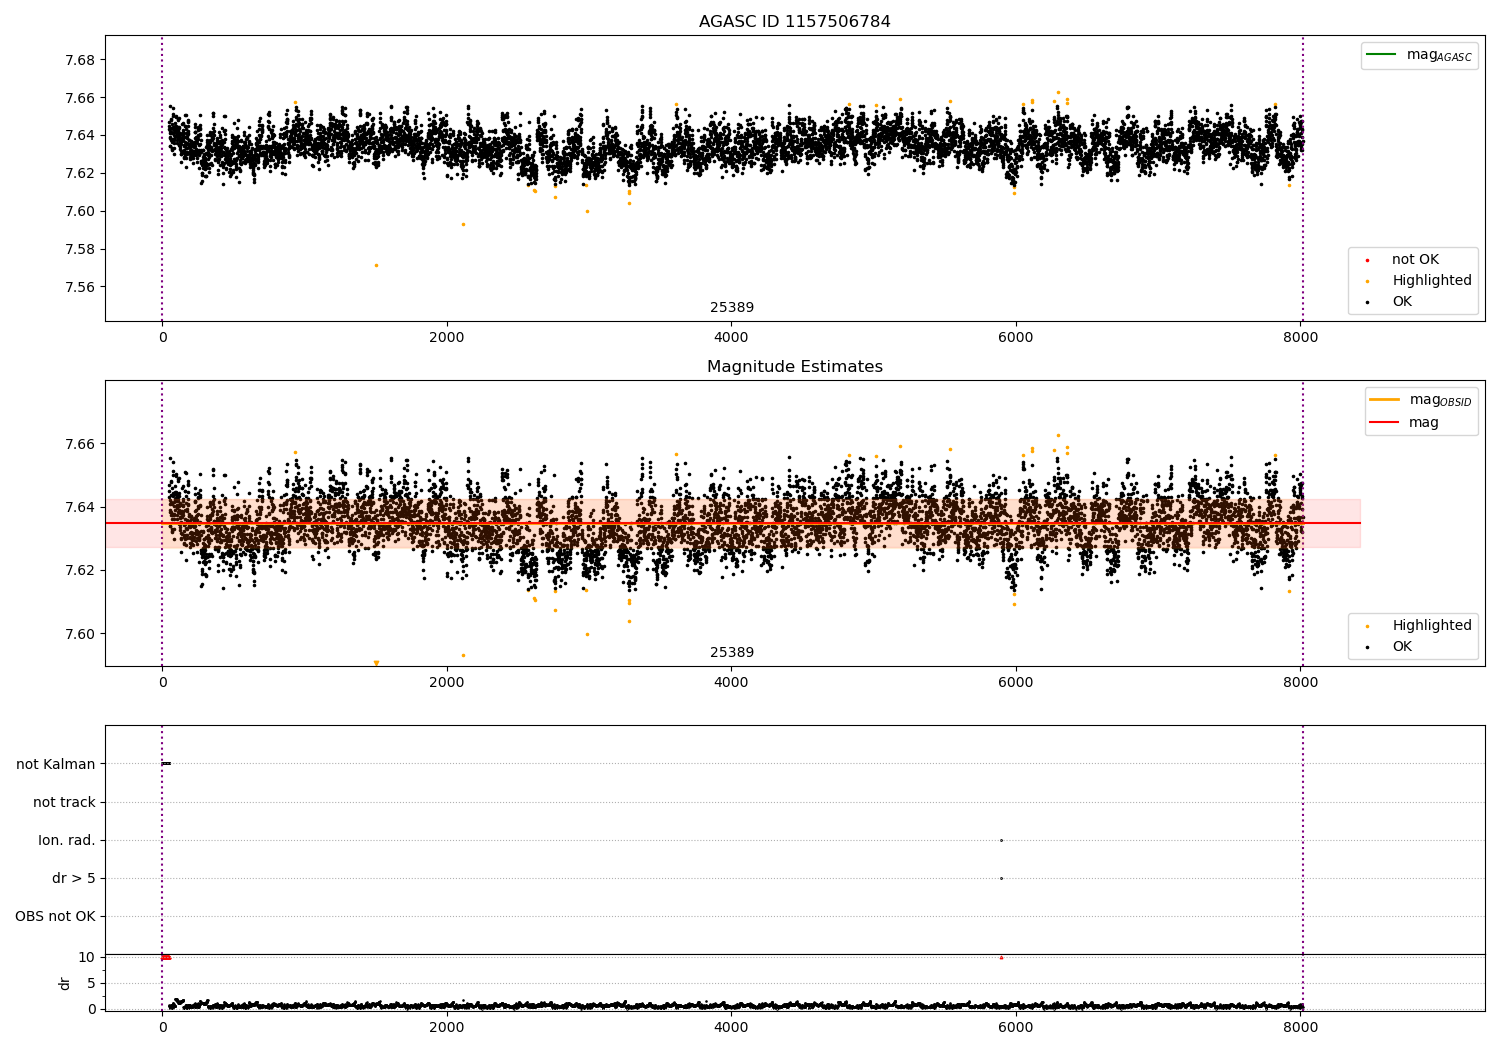Click the point on the dr > 5 row
Image resolution: width=1500 pixels, height=1050 pixels.
pyautogui.click(x=1001, y=879)
